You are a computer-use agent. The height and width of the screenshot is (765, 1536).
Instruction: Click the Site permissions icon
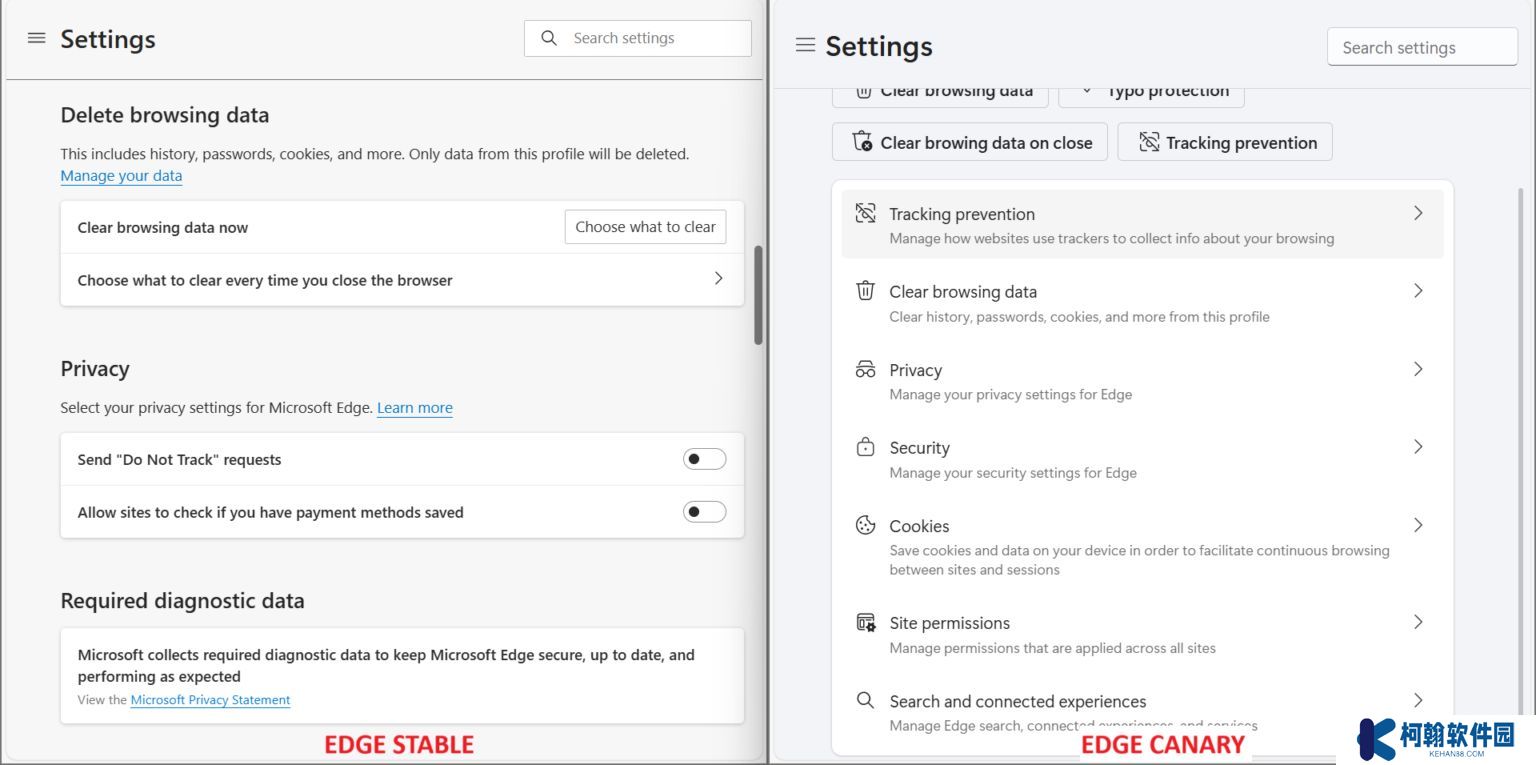[865, 622]
